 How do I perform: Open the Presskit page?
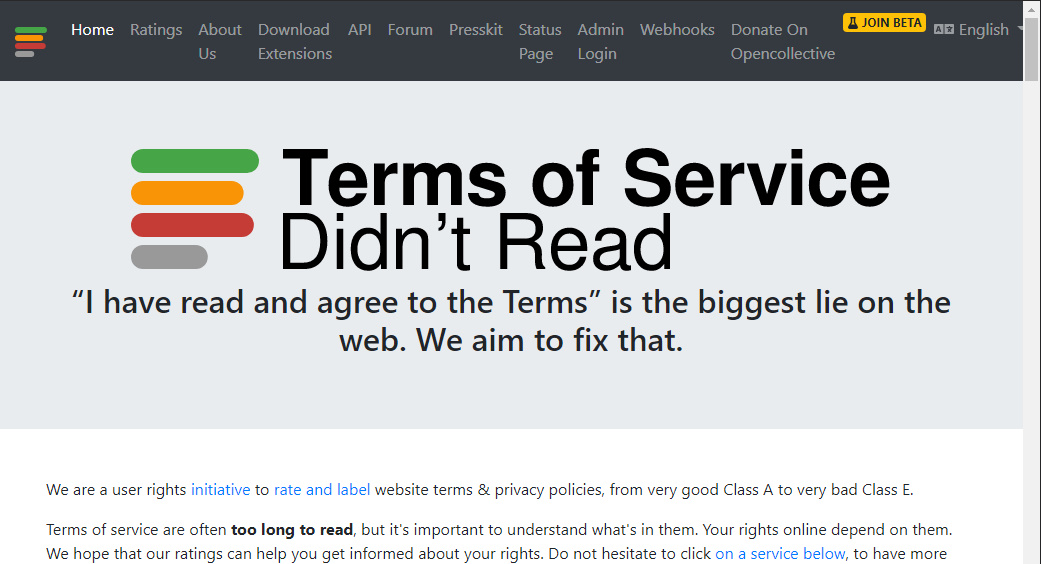click(475, 30)
